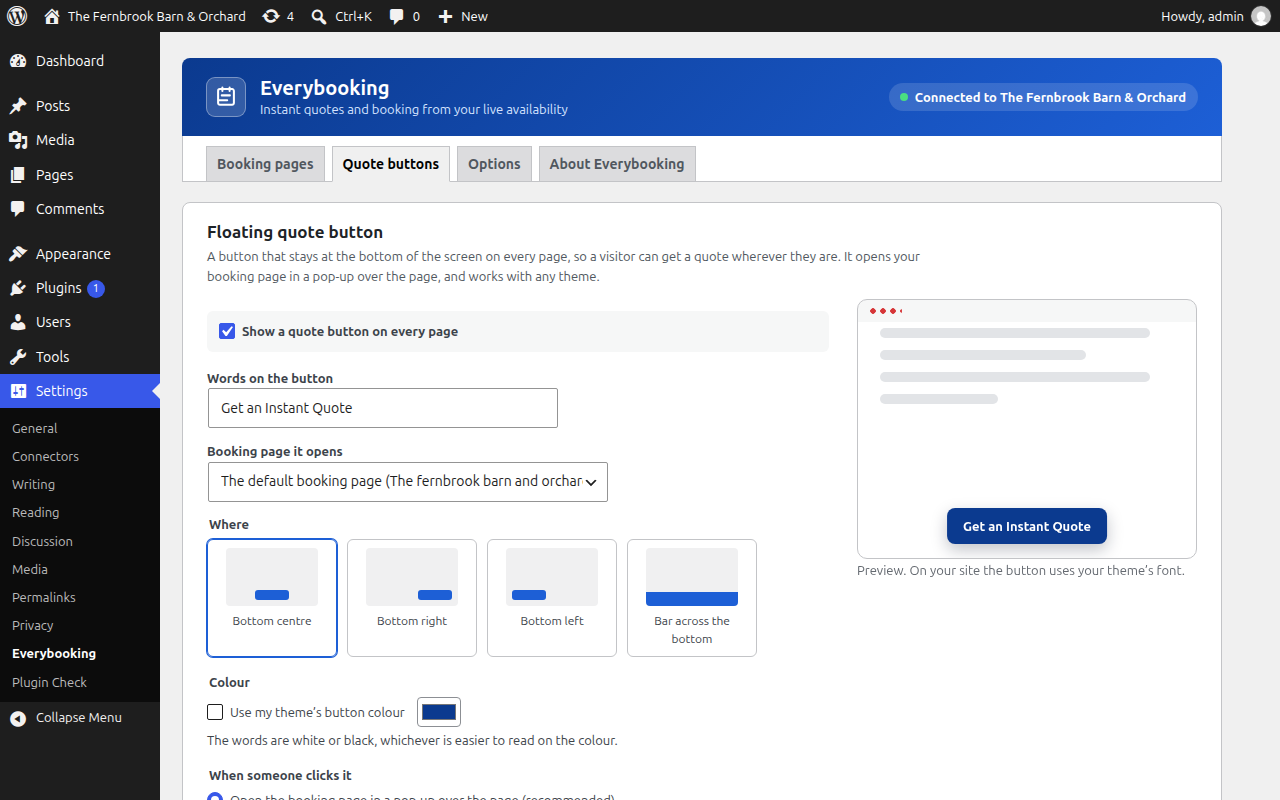
Task: Untick Show a quote button on every page
Action: (227, 331)
